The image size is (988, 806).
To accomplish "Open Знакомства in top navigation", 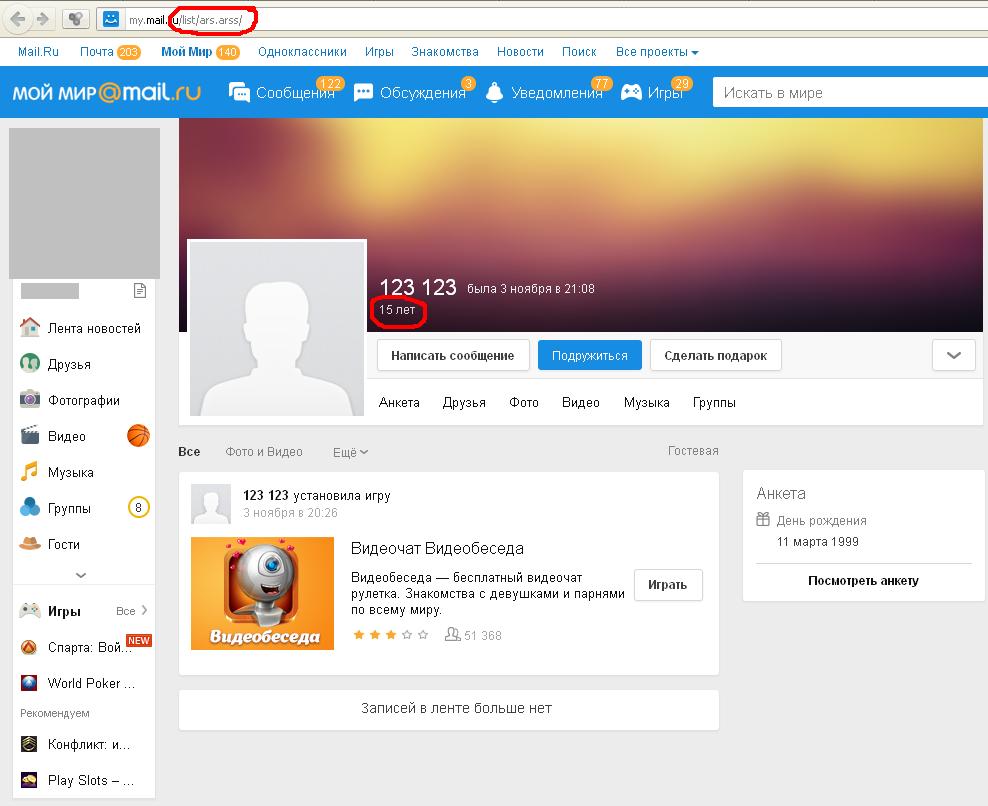I will (445, 52).
